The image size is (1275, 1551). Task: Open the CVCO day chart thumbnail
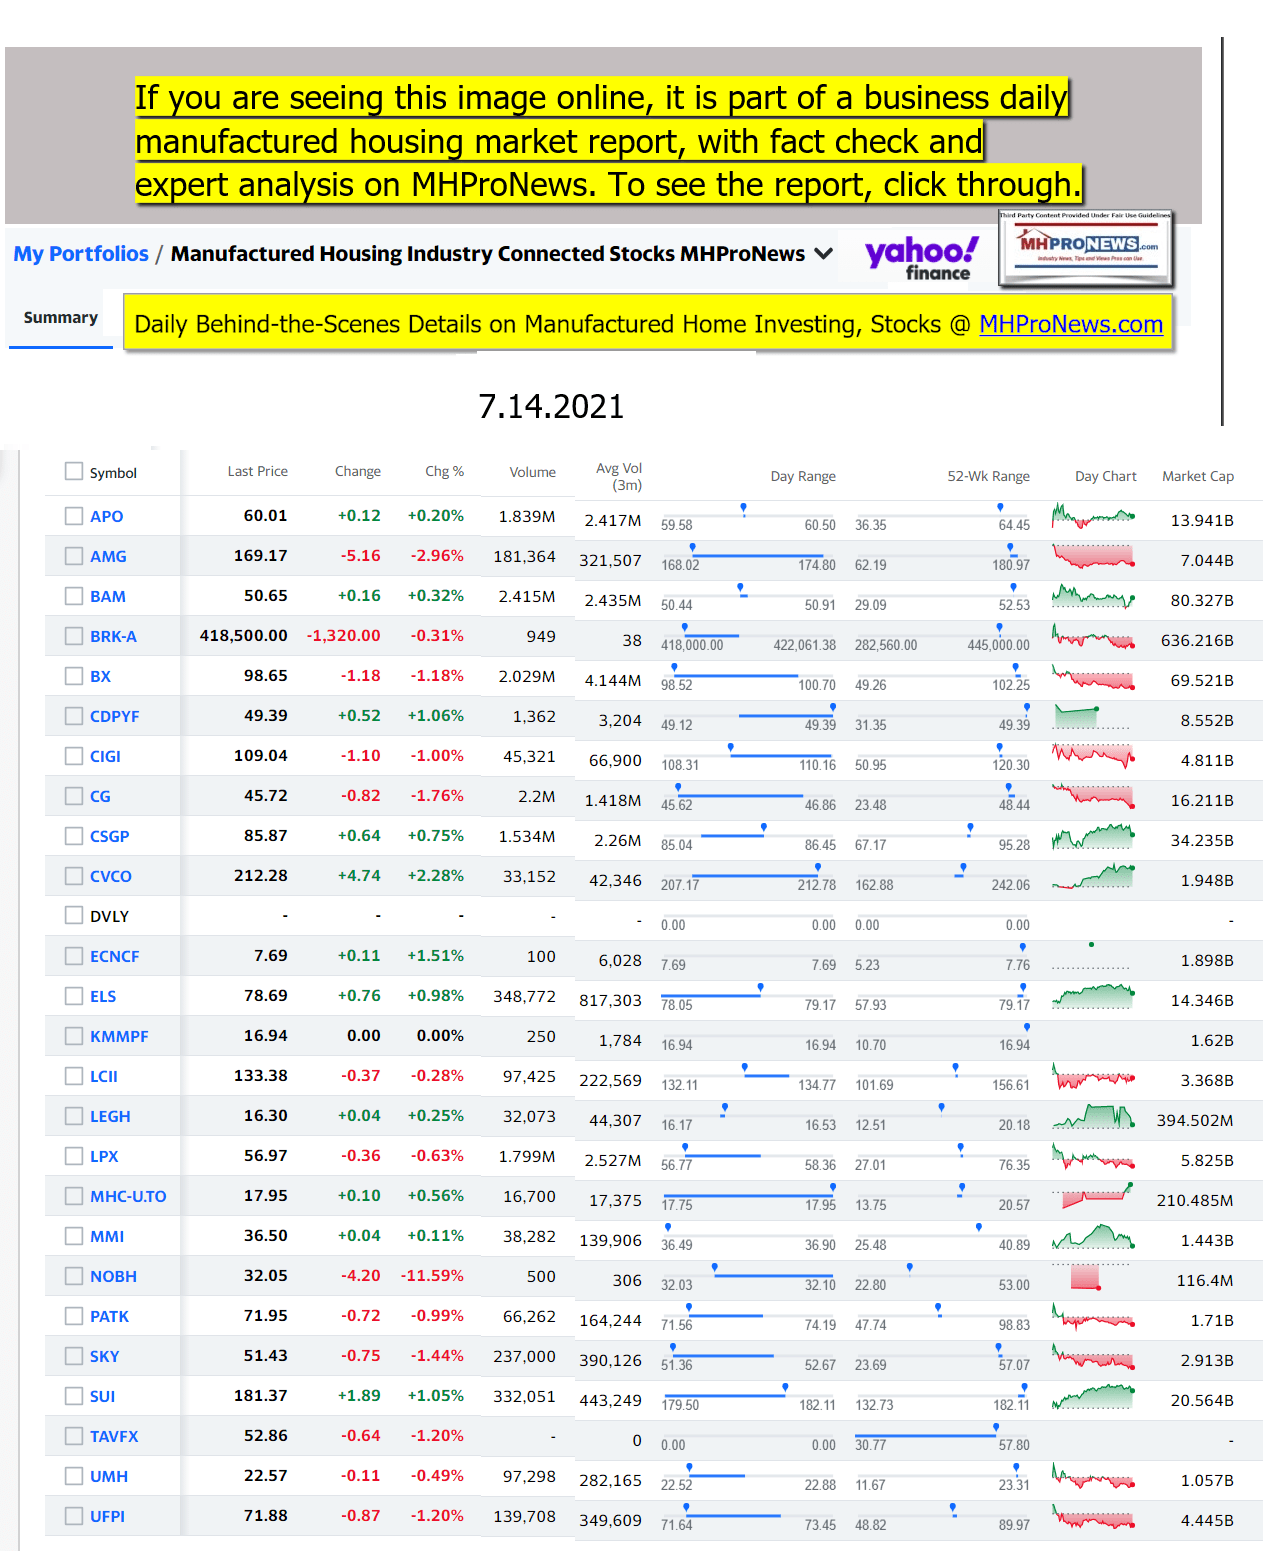1093,877
